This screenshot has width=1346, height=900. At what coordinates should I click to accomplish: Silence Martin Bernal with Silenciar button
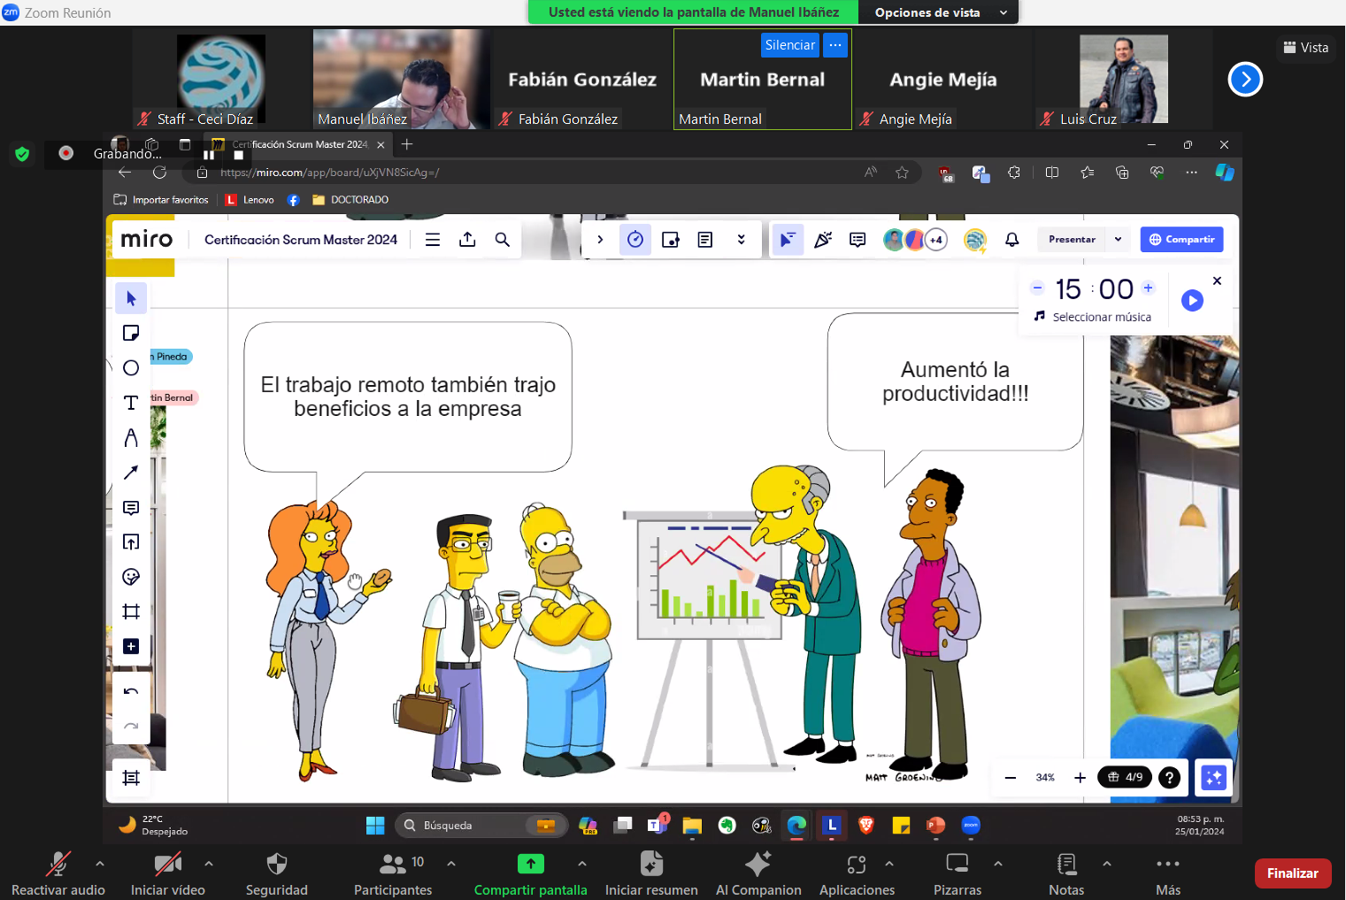[789, 45]
